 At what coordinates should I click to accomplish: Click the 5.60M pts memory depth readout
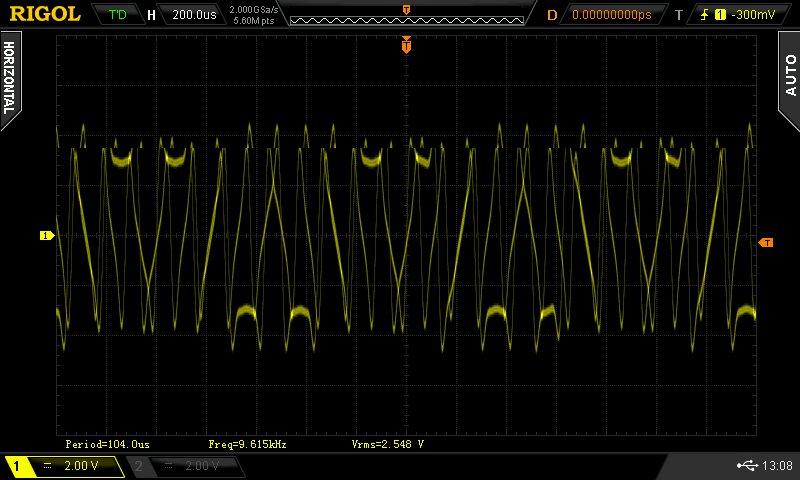point(254,21)
